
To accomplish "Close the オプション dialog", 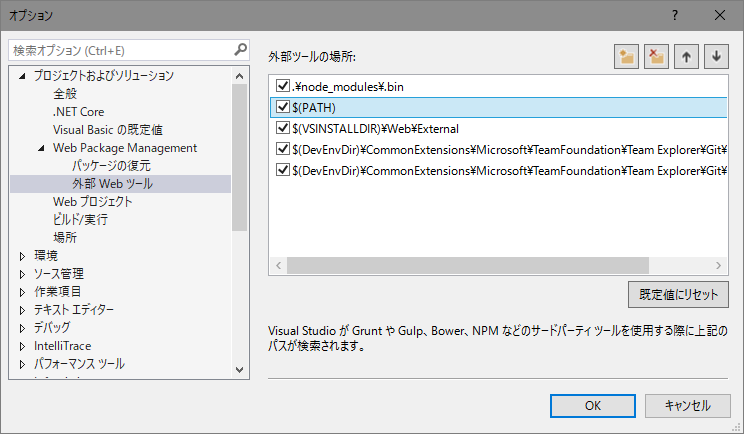I will pyautogui.click(x=720, y=15).
